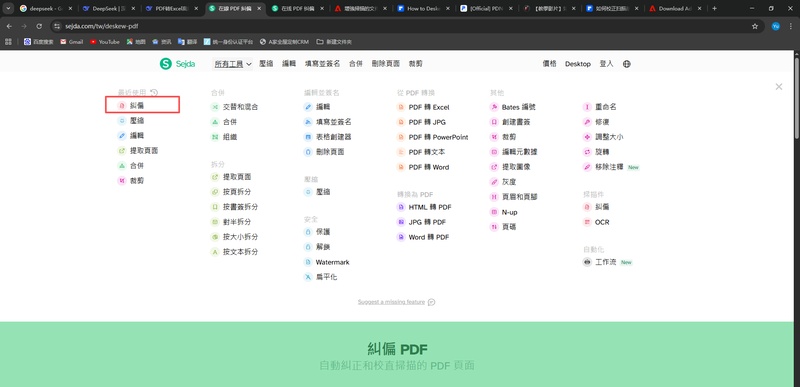Screen dimensions: 800x387
Task: Open the Gmail bookmark
Action: coord(71,42)
